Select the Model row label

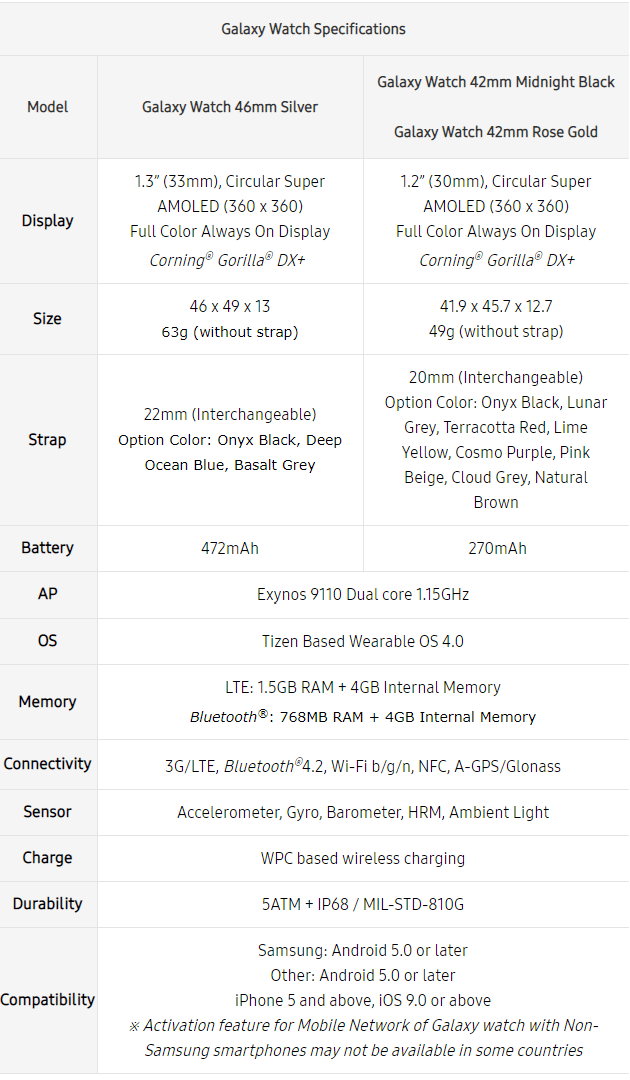click(48, 107)
